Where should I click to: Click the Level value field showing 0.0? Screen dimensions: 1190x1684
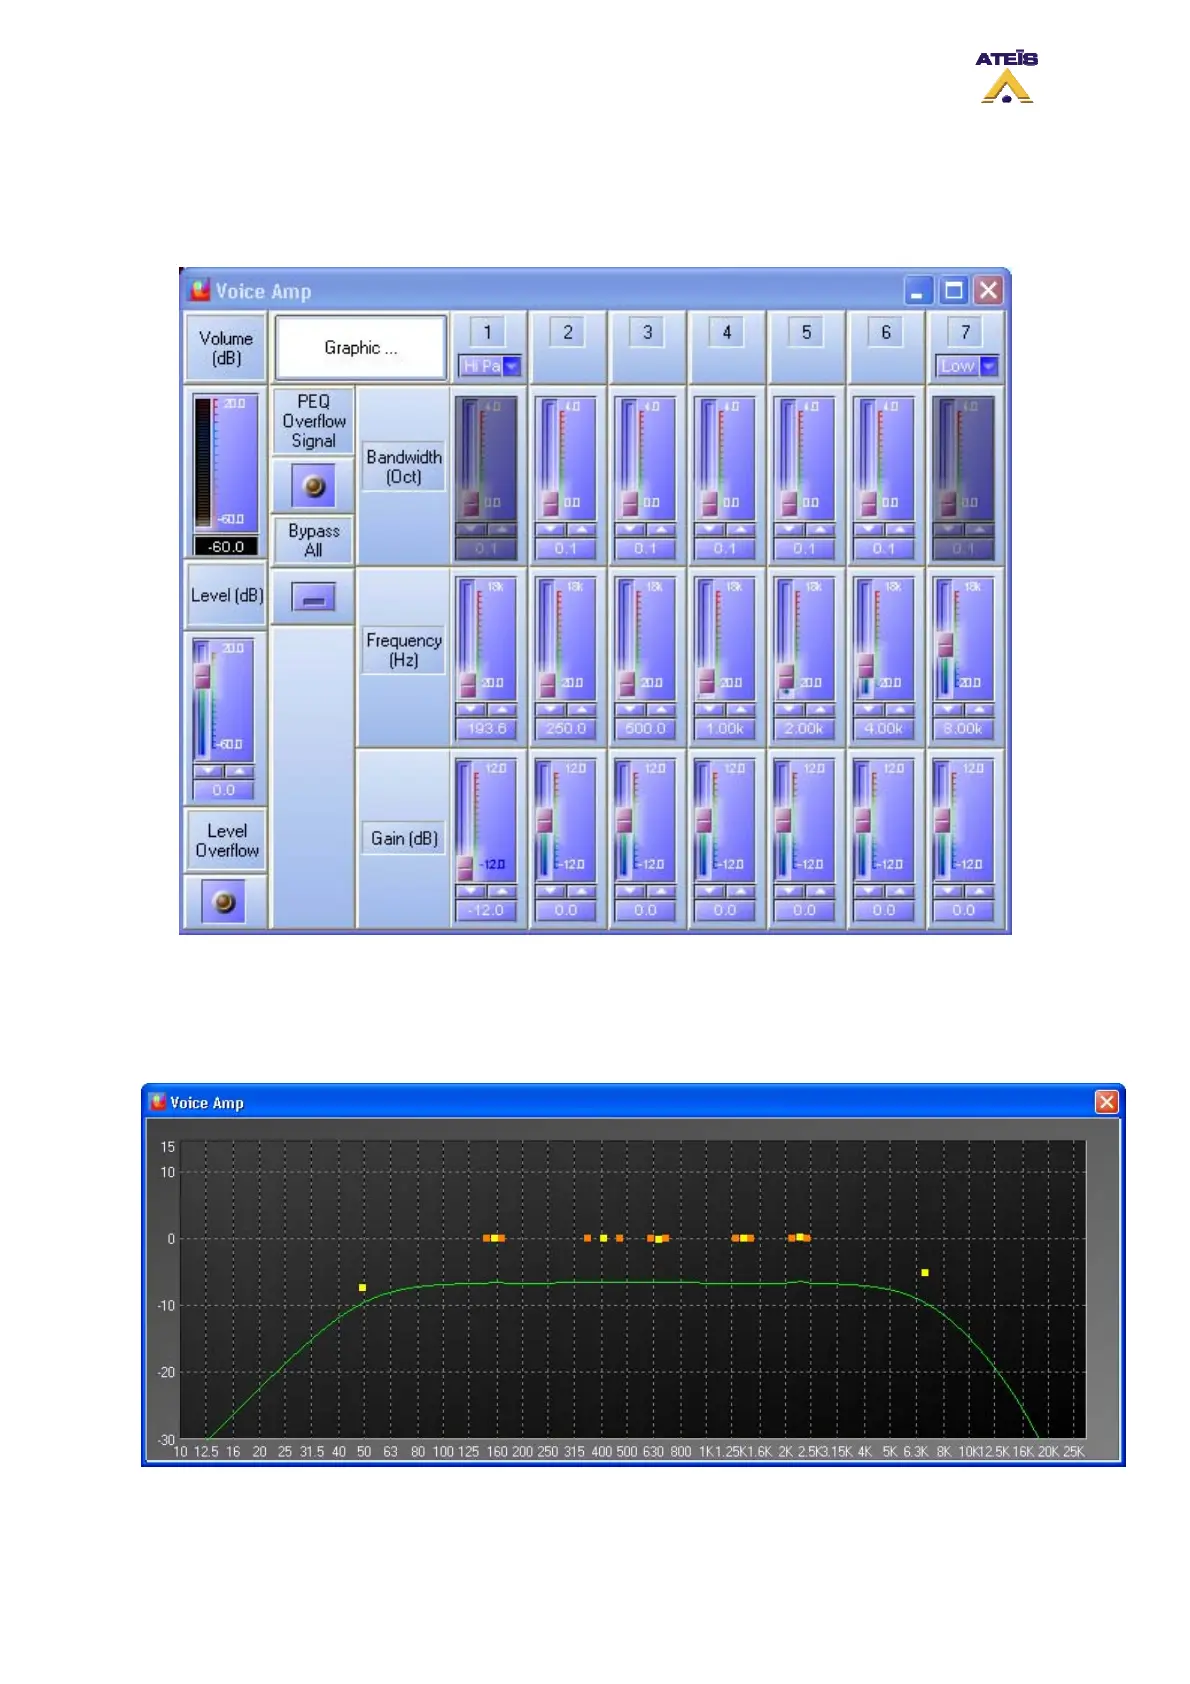click(224, 790)
